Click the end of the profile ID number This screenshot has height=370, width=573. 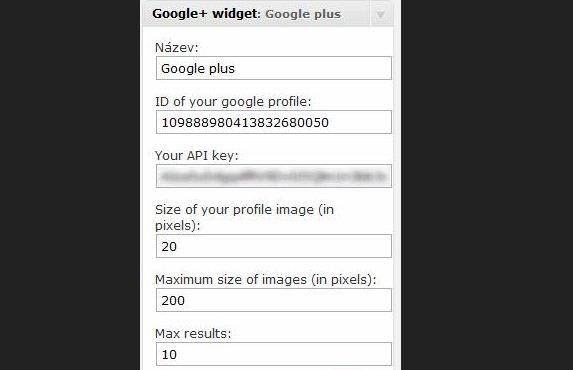tap(330, 122)
